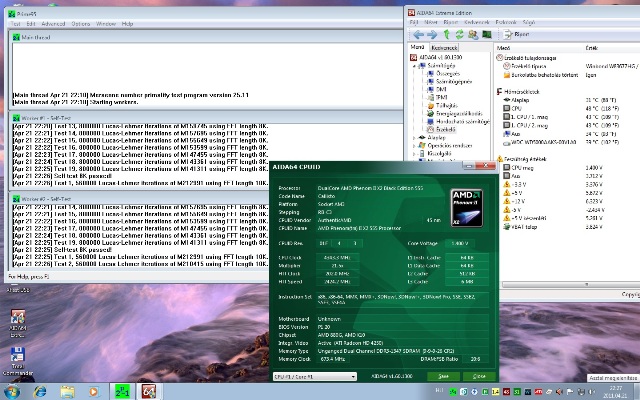
Task: Open the Window menu in Prime95
Action: tap(106, 24)
